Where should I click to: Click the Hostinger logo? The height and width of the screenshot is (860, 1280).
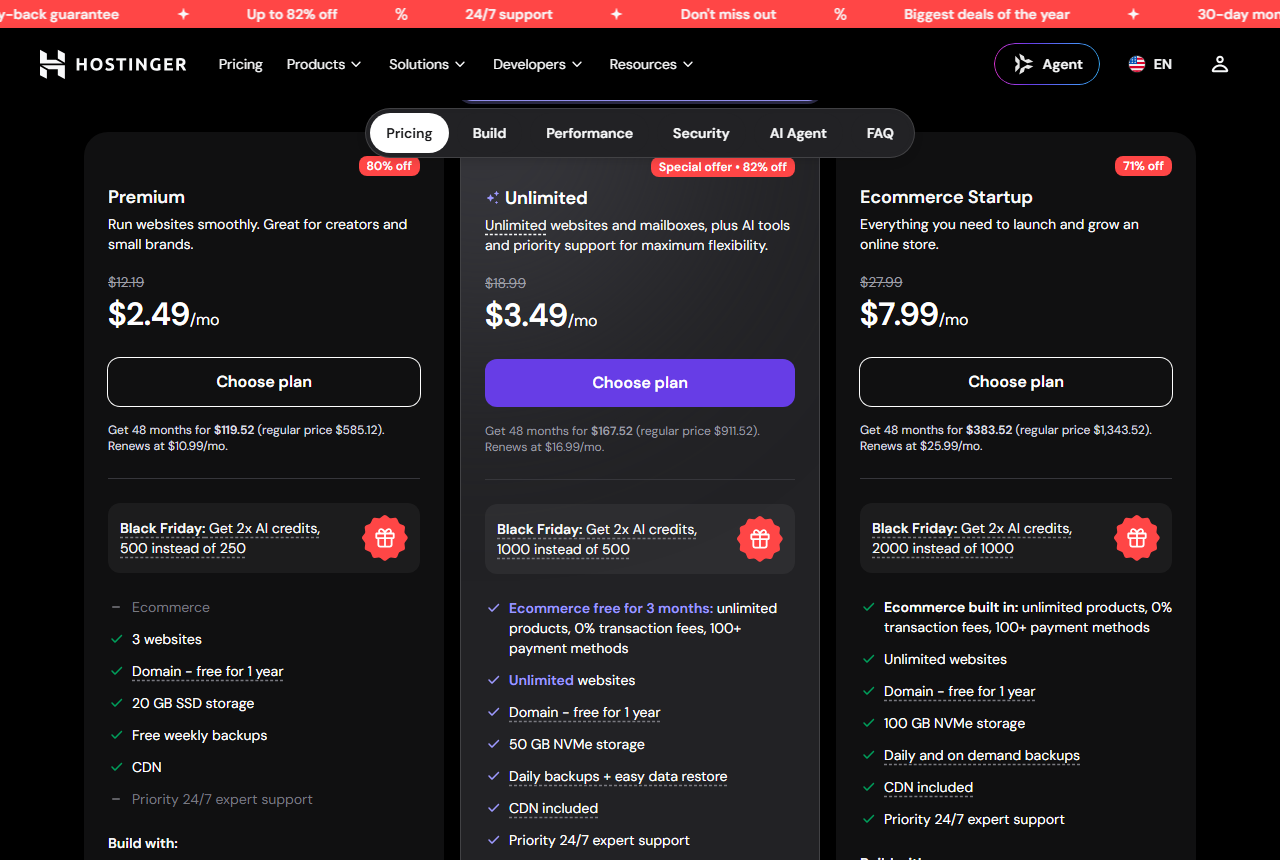tap(113, 64)
